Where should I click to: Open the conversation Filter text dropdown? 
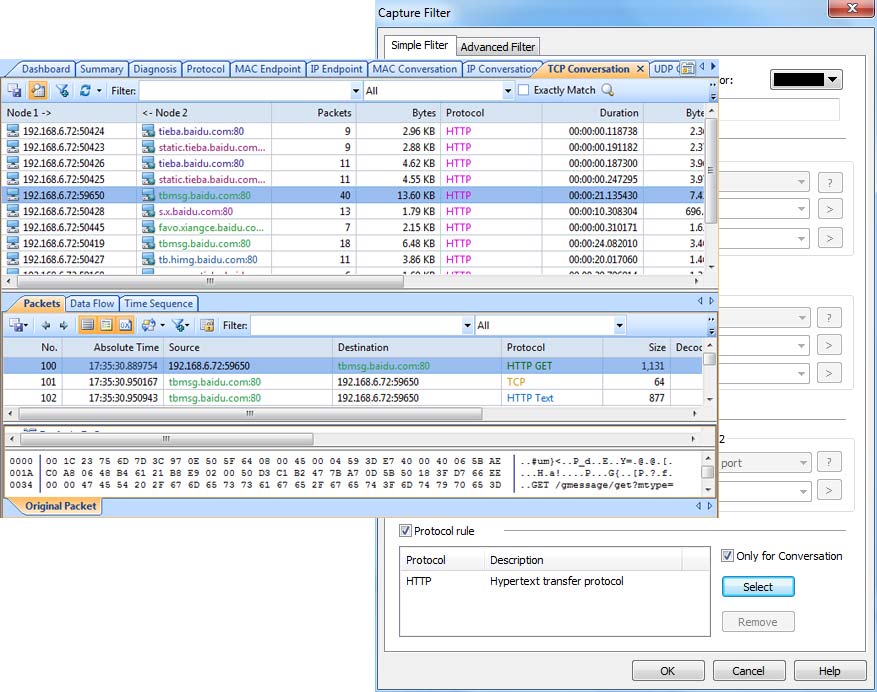point(356,91)
